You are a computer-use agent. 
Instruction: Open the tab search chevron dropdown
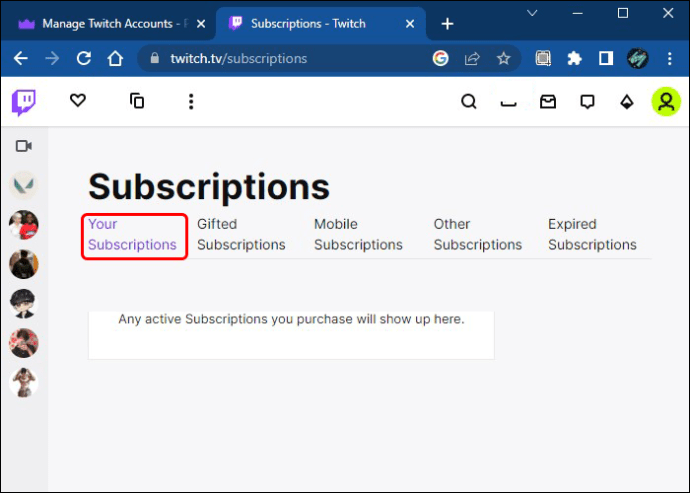pos(532,13)
